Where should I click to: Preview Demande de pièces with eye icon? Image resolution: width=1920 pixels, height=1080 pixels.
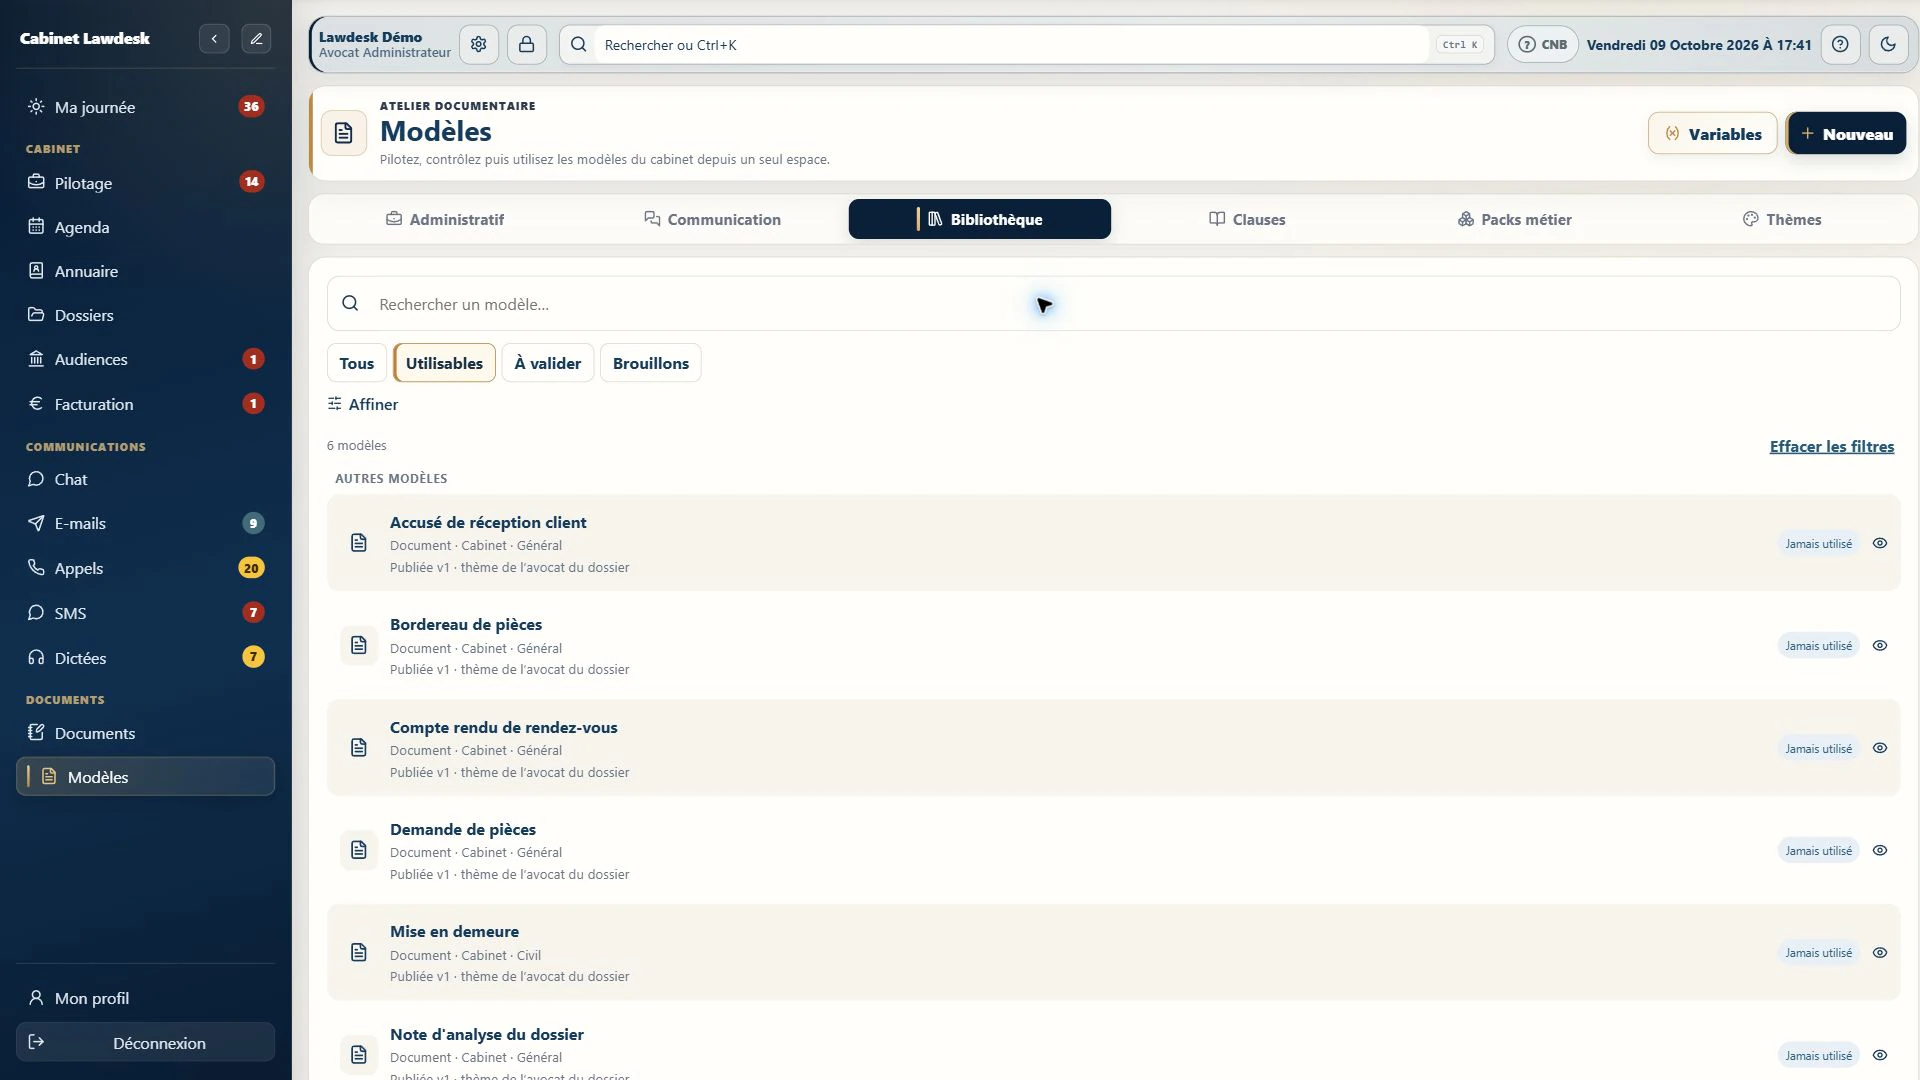1880,851
